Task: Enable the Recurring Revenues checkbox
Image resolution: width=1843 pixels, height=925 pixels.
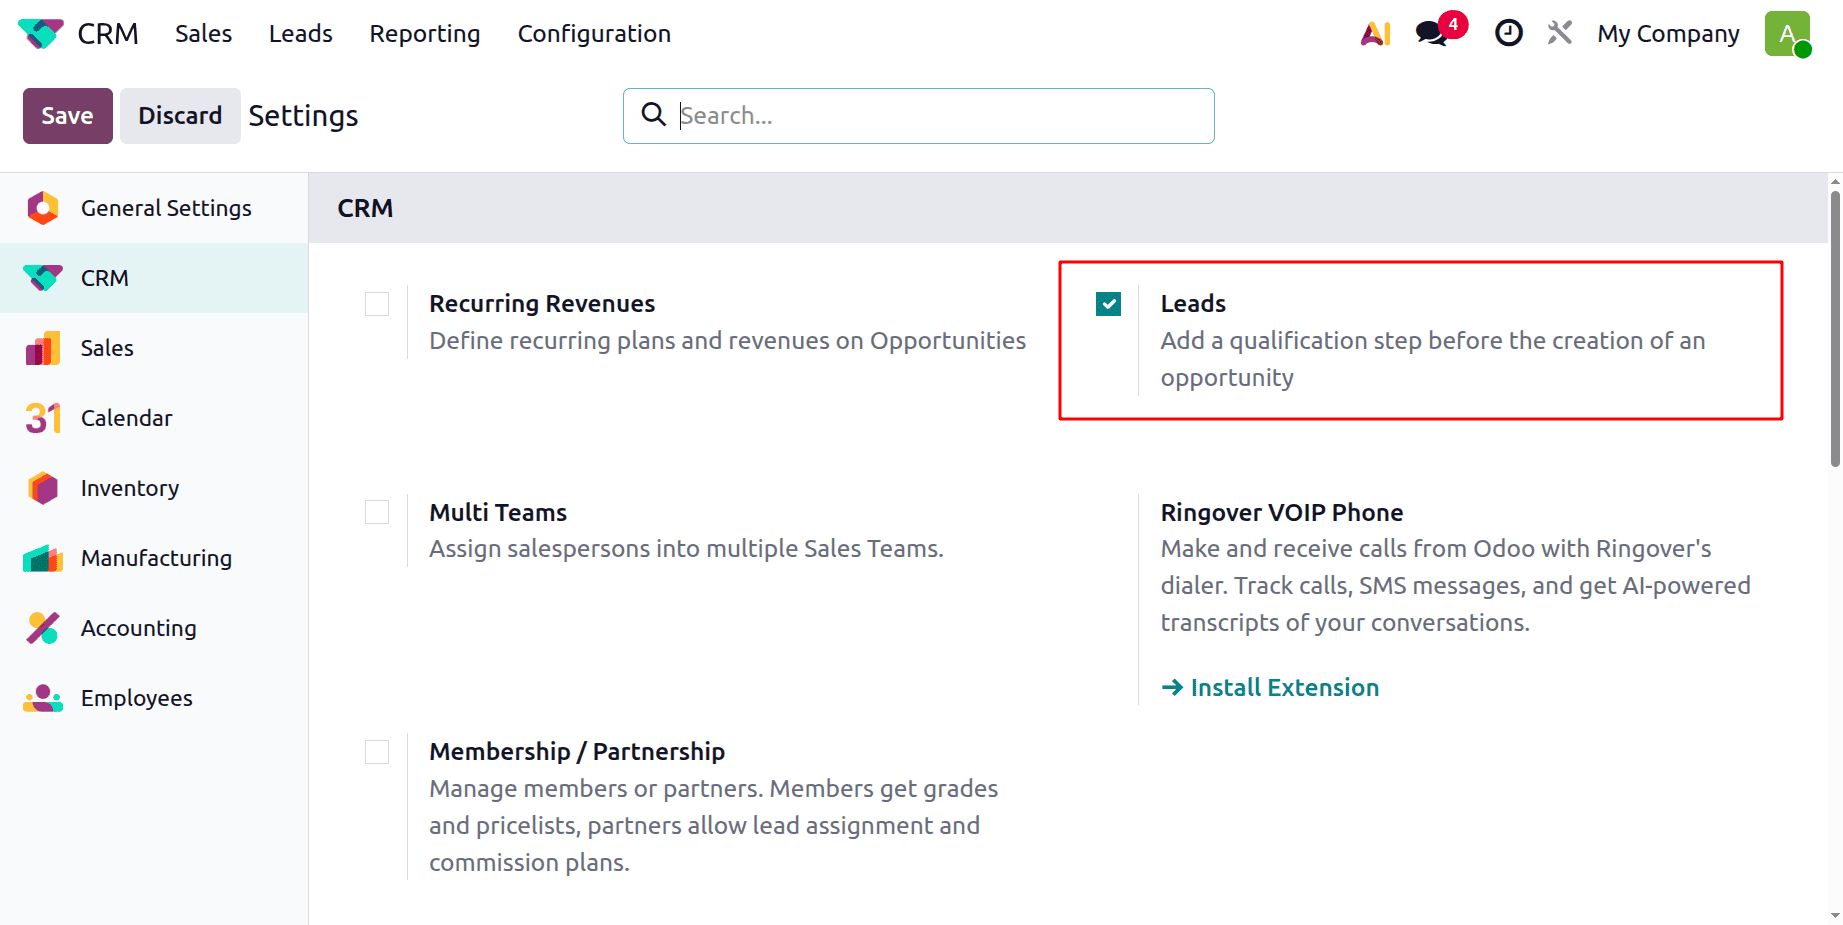Action: (377, 304)
